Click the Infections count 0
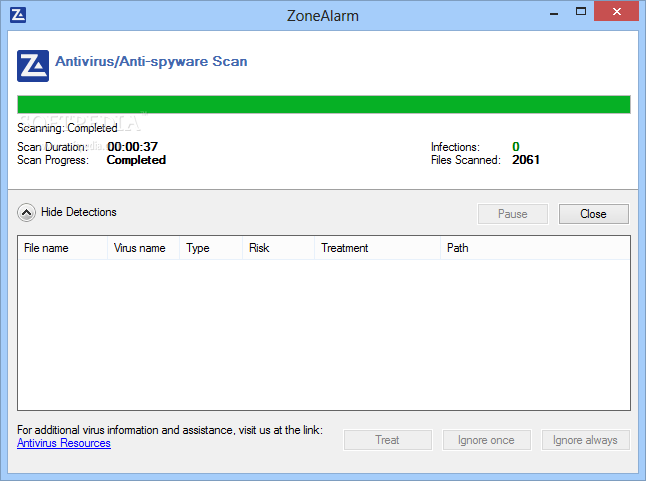Screen dimensions: 646x481 516,147
